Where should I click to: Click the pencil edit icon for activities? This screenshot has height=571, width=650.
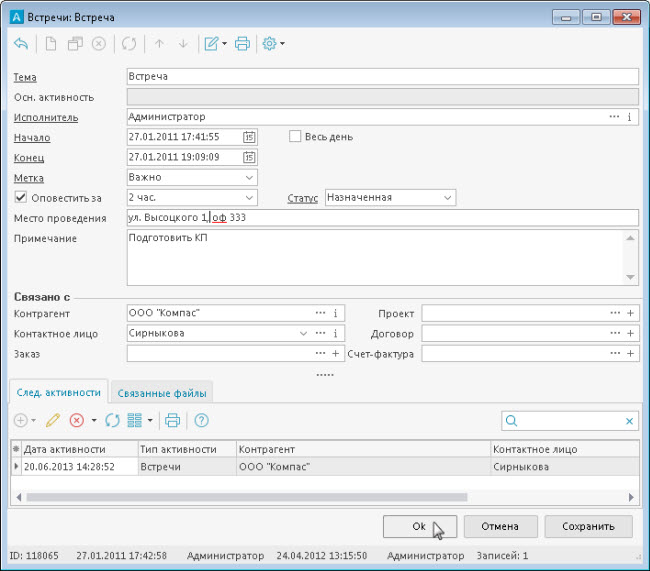[x=53, y=421]
